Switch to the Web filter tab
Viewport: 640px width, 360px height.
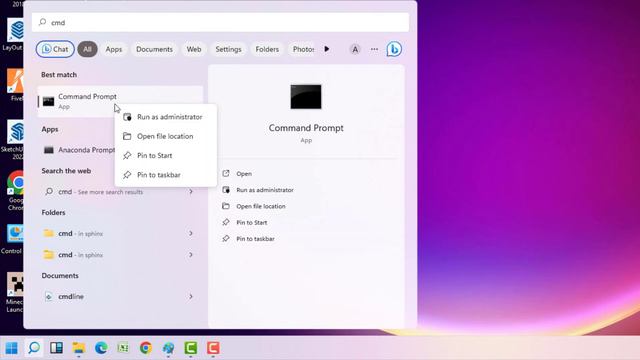coord(194,49)
